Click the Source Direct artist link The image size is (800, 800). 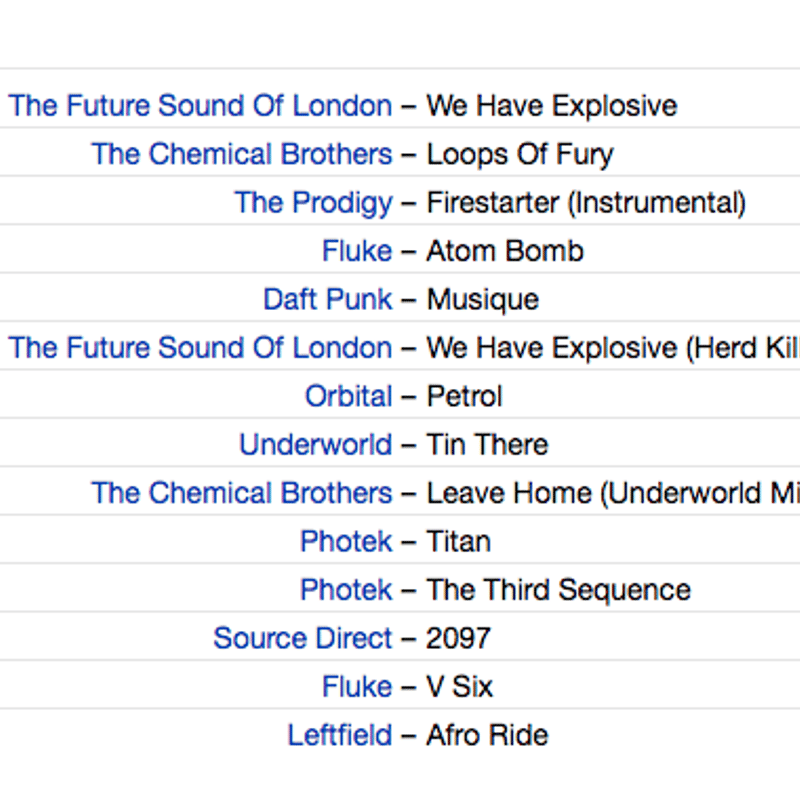(303, 638)
